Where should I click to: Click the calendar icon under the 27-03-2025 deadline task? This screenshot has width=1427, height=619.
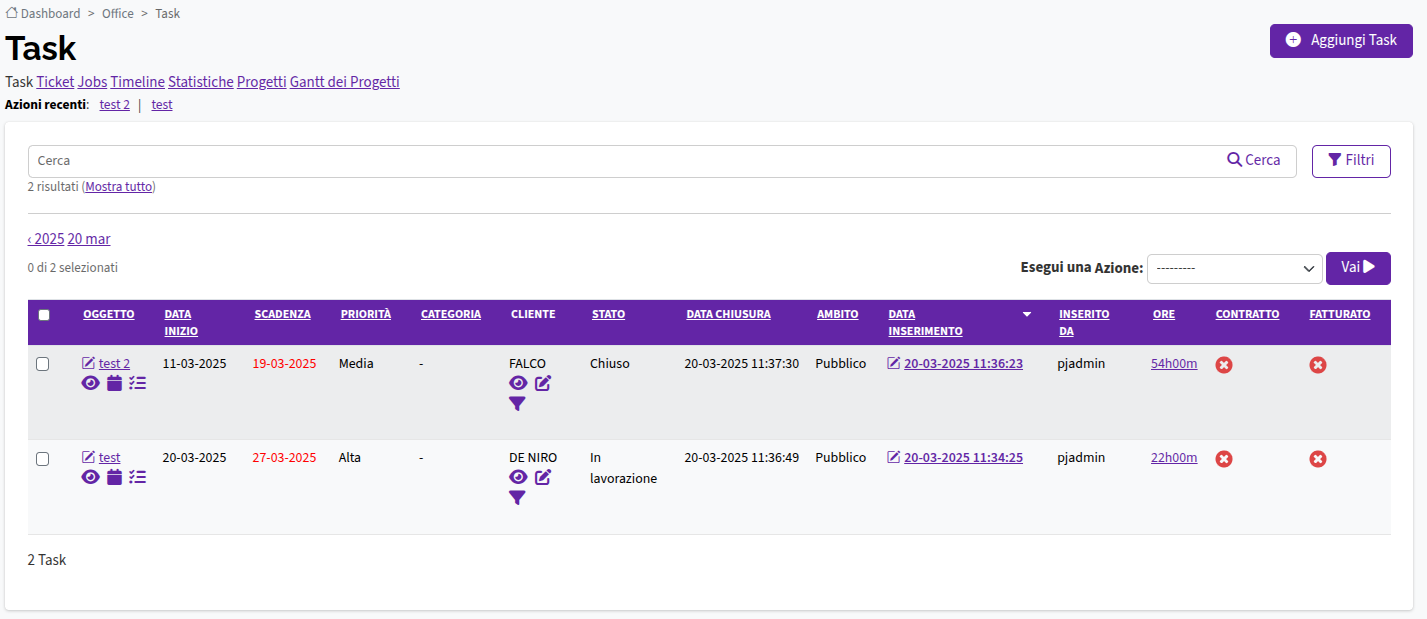pyautogui.click(x=114, y=477)
